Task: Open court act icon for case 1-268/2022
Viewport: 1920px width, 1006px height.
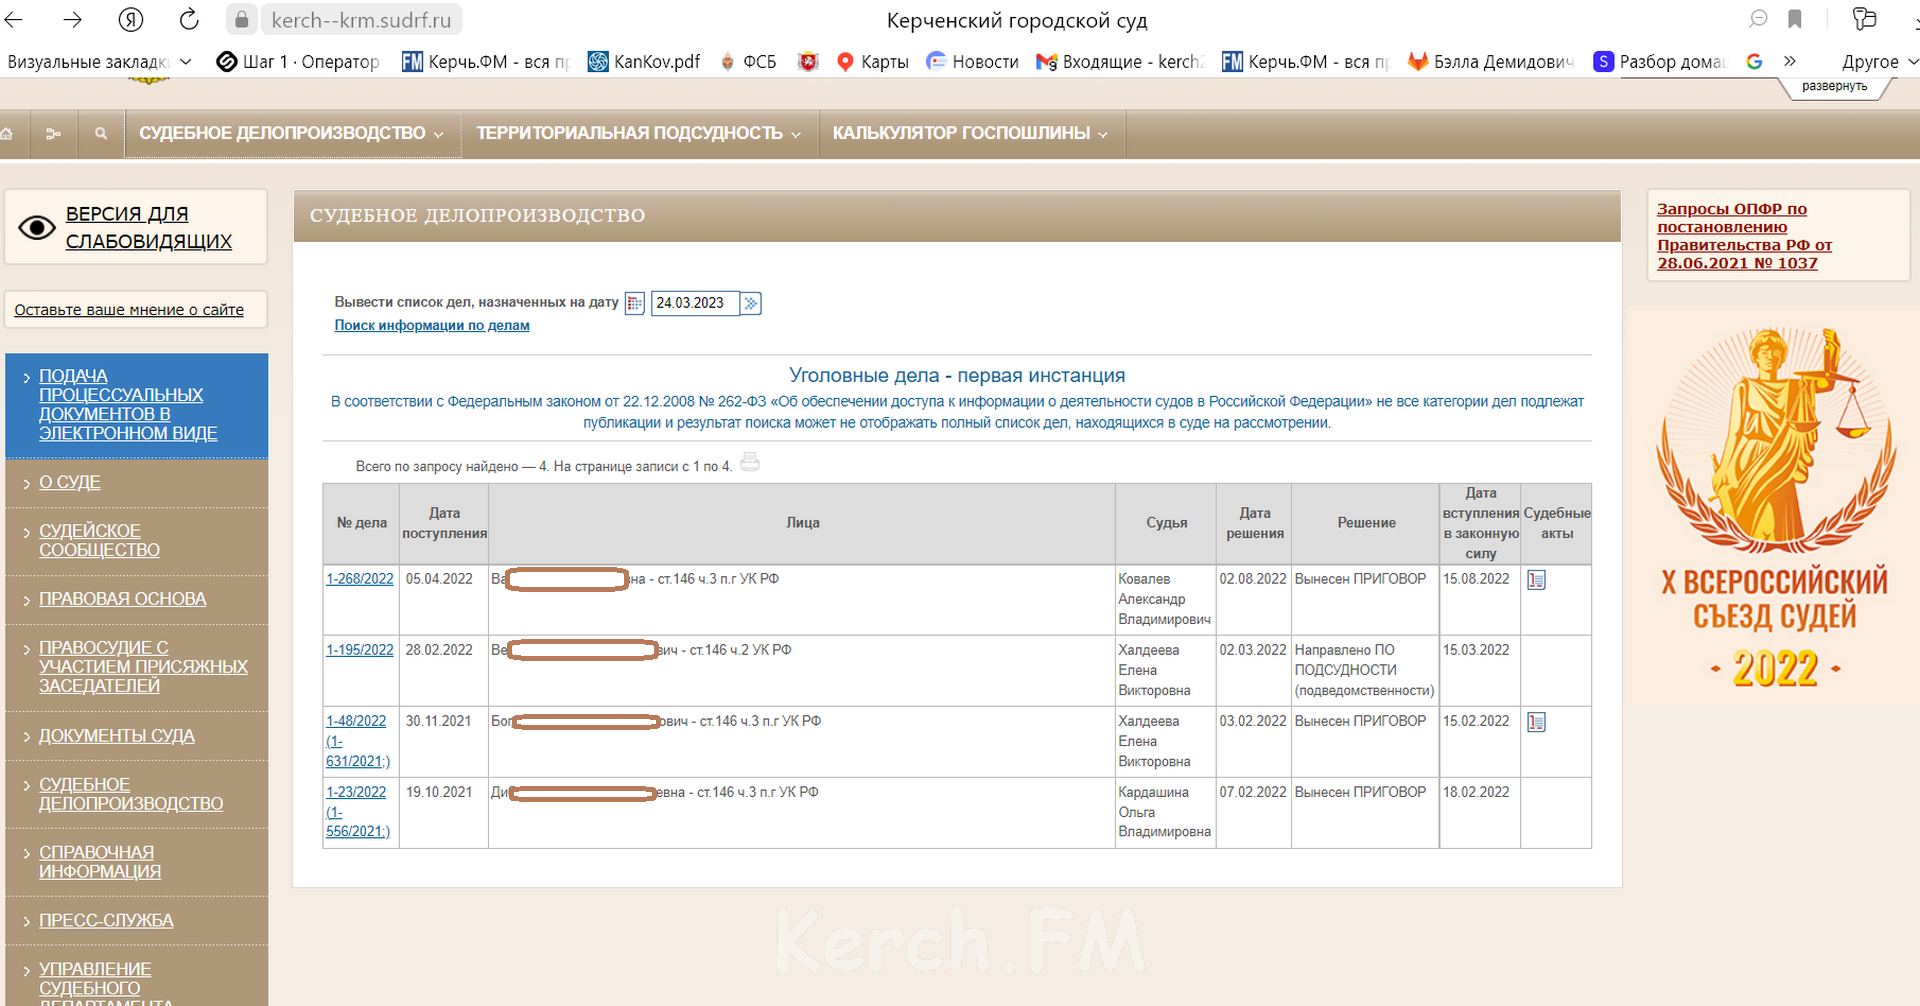Action: pyautogui.click(x=1536, y=580)
